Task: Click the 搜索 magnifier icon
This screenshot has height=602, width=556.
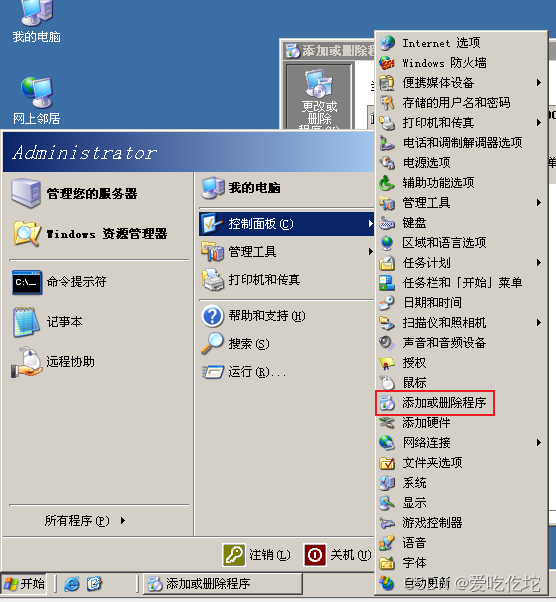Action: click(x=212, y=344)
